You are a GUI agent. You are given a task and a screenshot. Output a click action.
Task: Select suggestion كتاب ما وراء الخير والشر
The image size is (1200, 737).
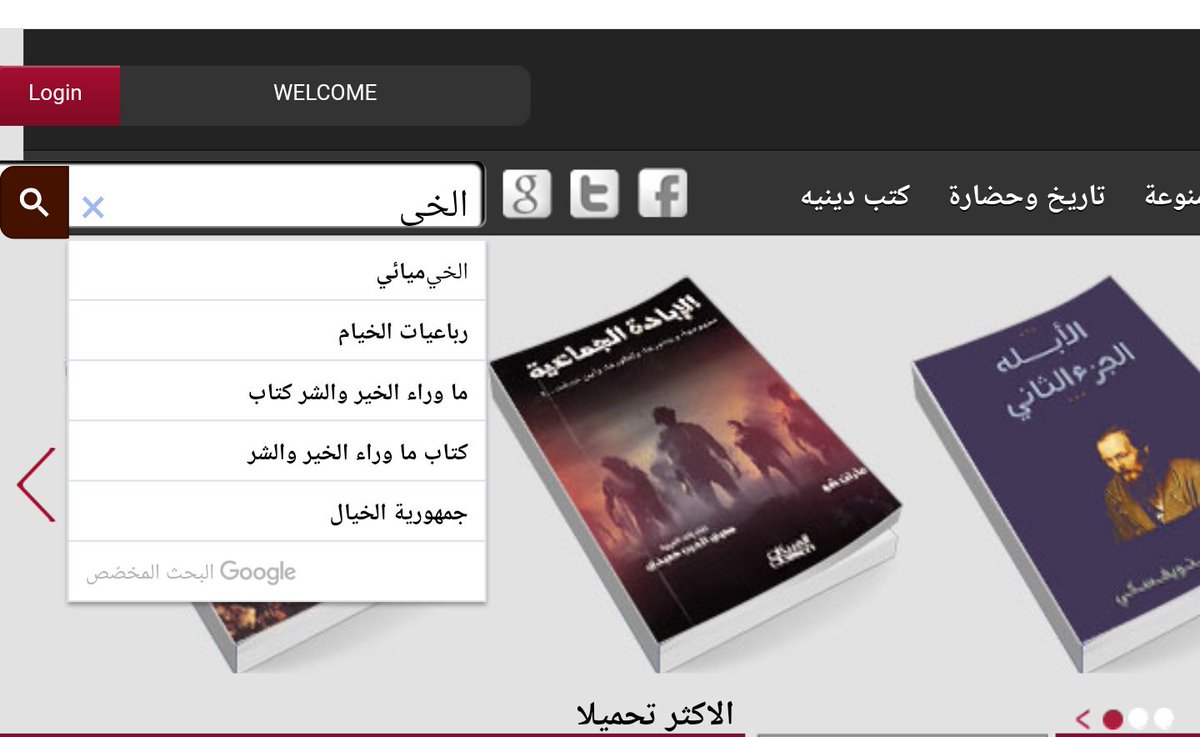coord(277,451)
